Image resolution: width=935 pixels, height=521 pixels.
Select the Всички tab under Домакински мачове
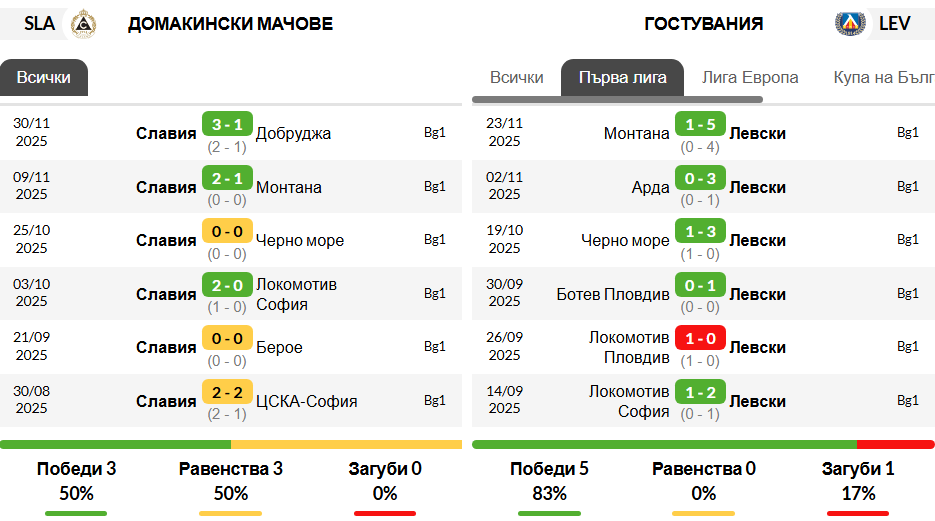tap(44, 77)
